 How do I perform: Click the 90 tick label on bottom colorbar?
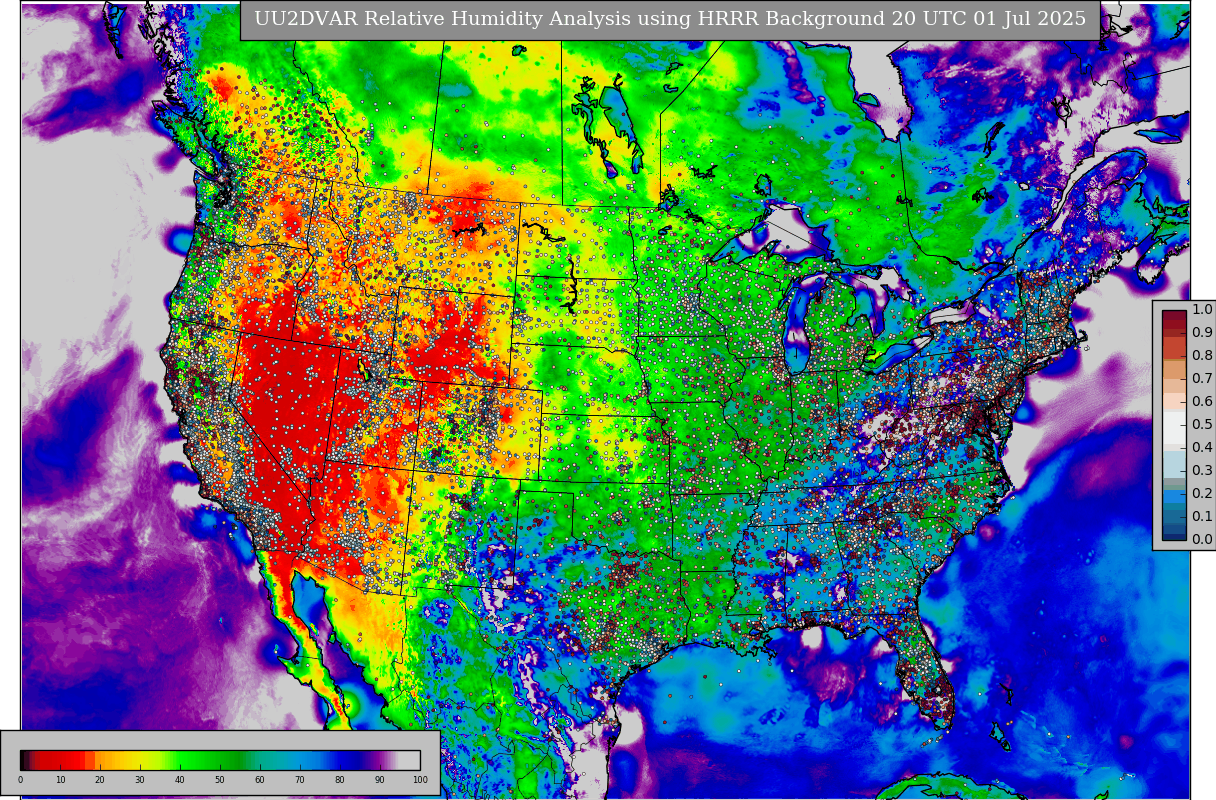pos(380,780)
